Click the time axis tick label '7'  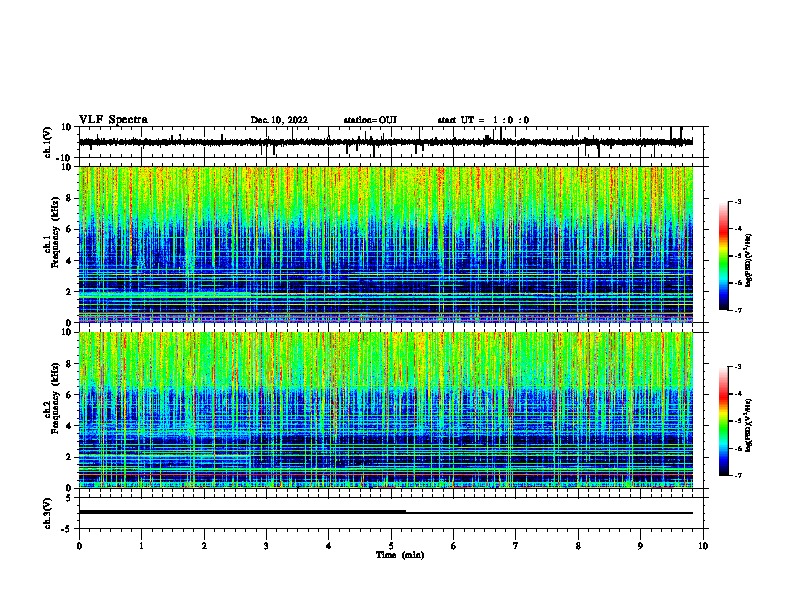(x=516, y=546)
